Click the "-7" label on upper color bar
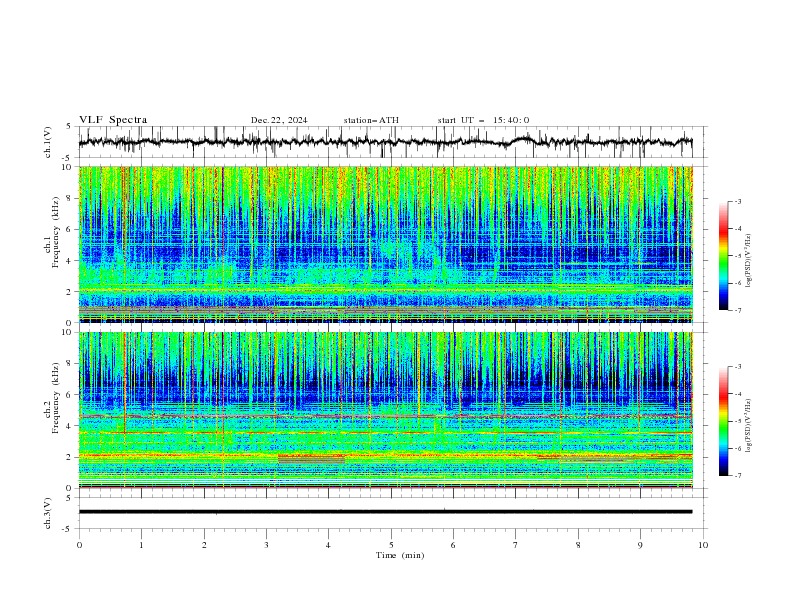The height and width of the screenshot is (612, 792). (x=737, y=310)
